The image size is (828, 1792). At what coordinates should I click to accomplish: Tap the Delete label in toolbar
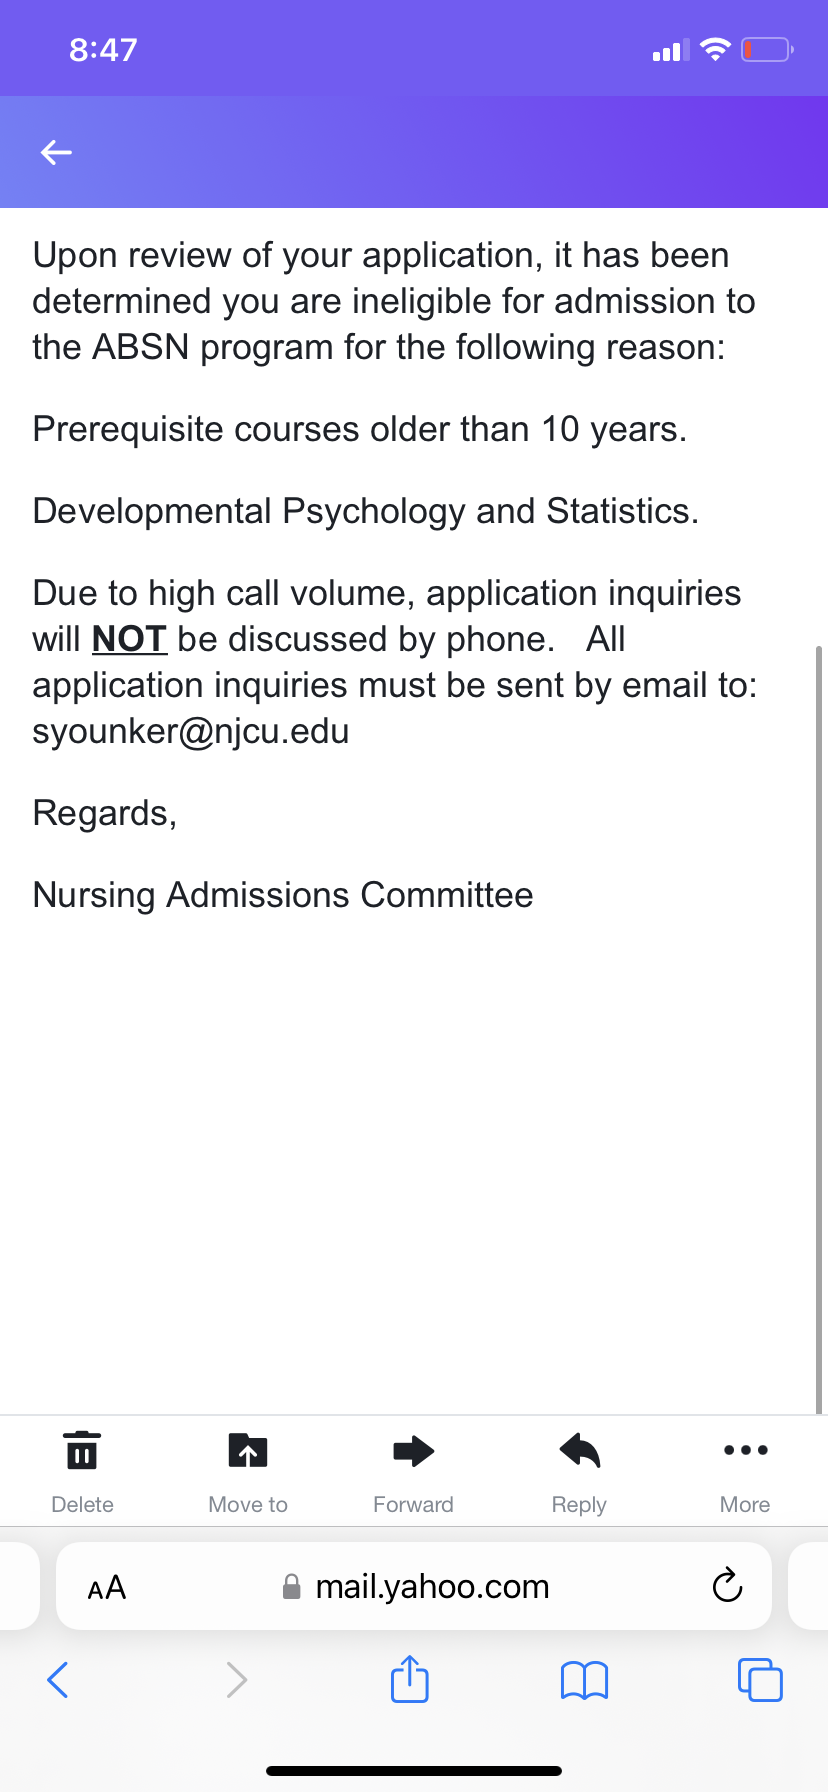coord(82,1504)
